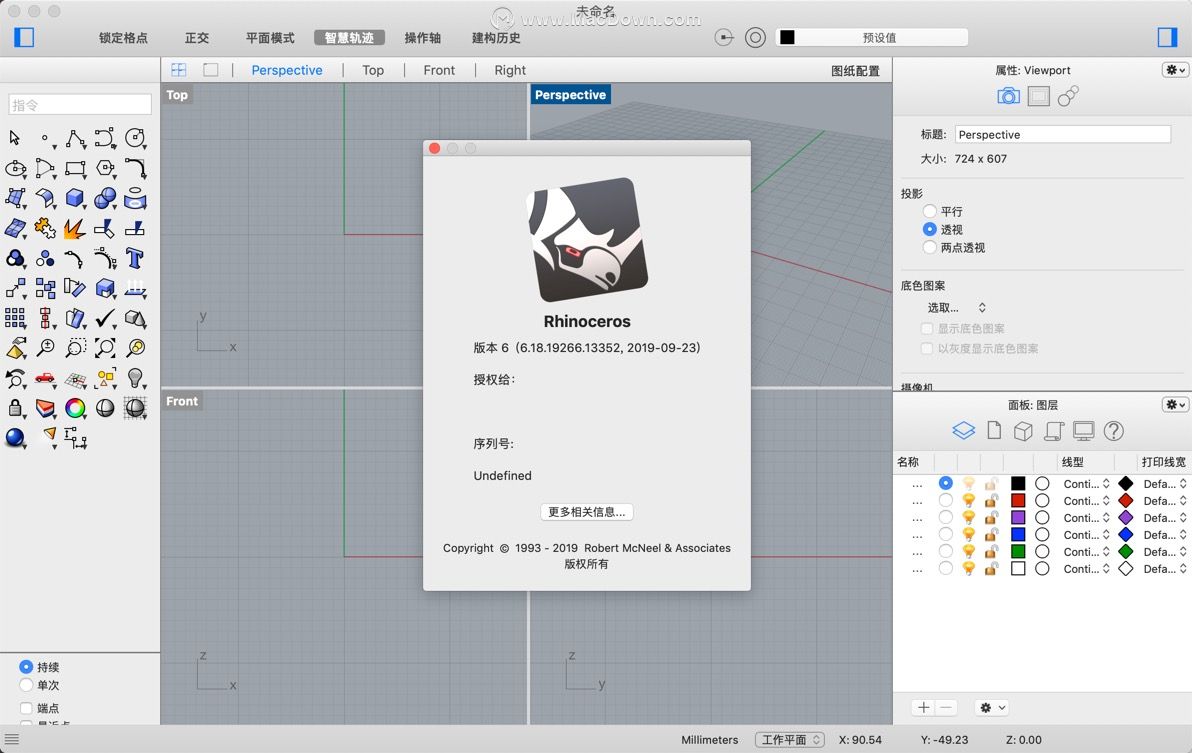Switch to the Front viewport tab
The height and width of the screenshot is (753, 1192).
tap(439, 70)
